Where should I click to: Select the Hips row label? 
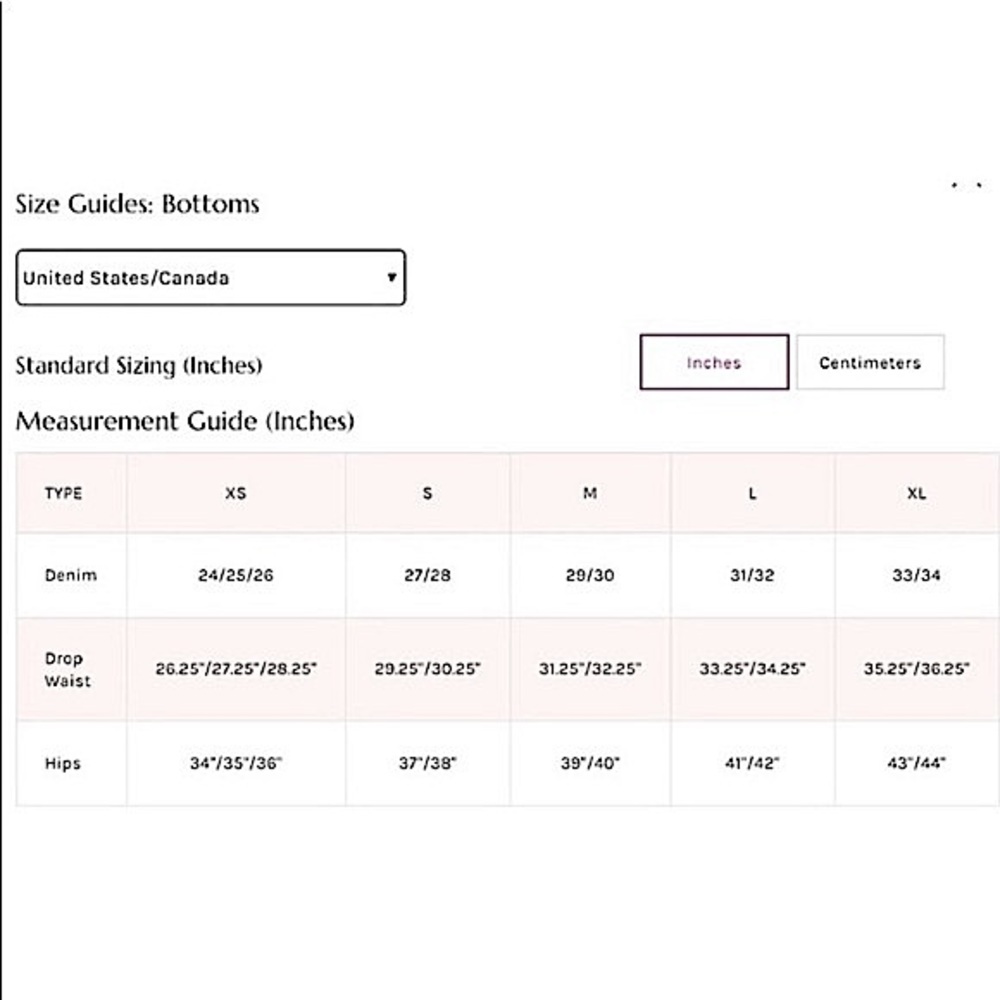62,763
